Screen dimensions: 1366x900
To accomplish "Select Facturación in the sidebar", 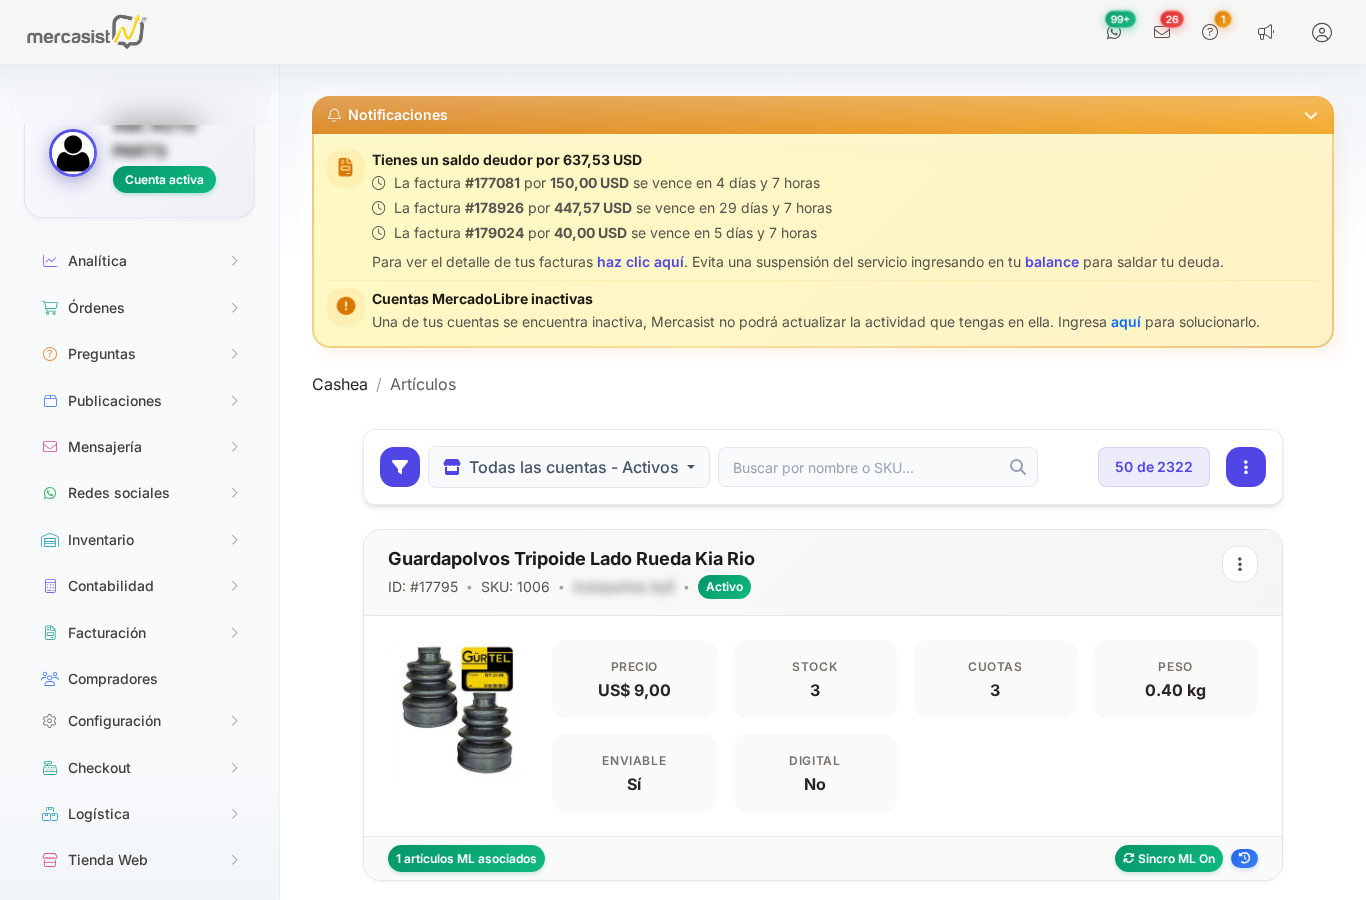I will tap(140, 633).
